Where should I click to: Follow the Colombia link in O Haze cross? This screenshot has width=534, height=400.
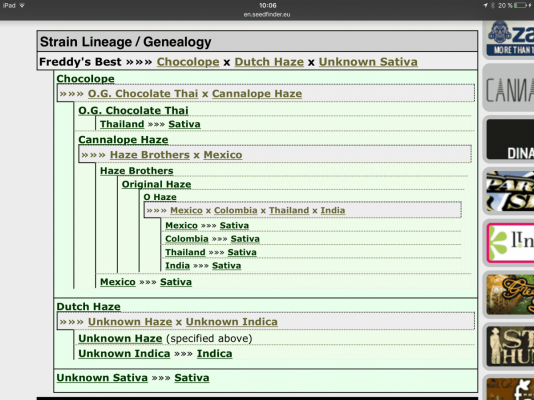pyautogui.click(x=236, y=210)
